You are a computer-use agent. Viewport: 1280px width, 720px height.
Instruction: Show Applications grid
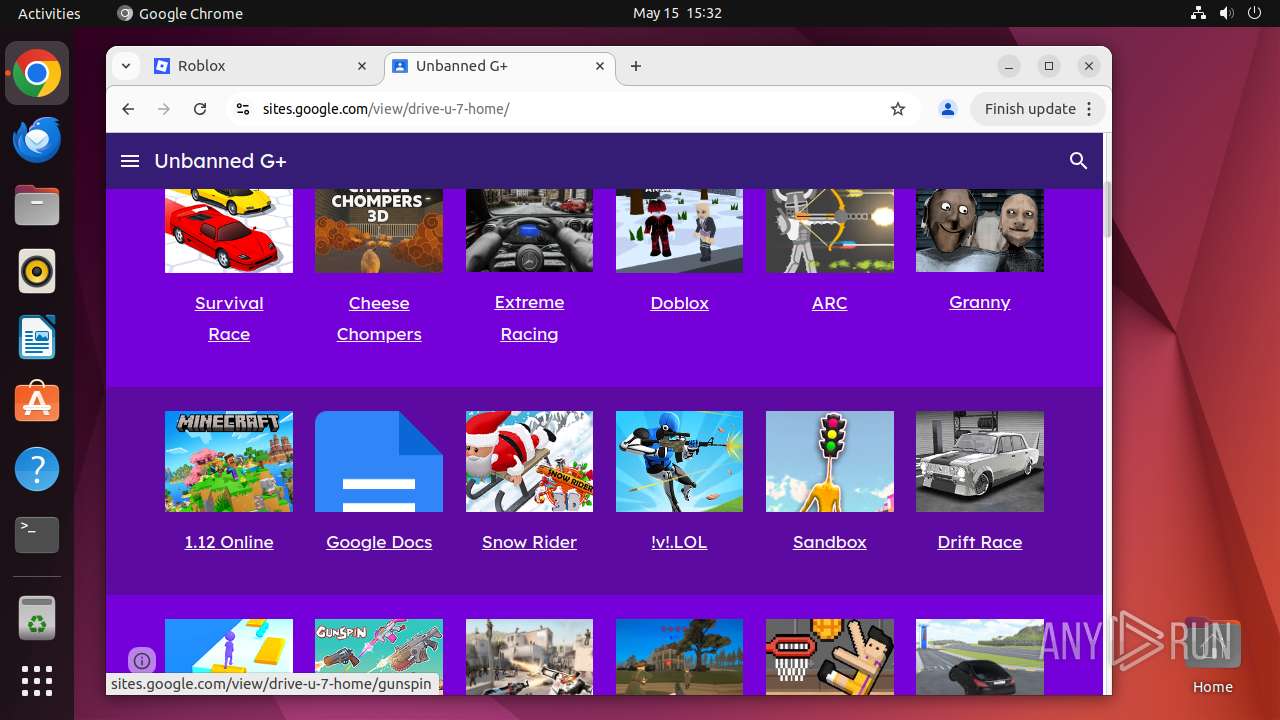(x=37, y=681)
